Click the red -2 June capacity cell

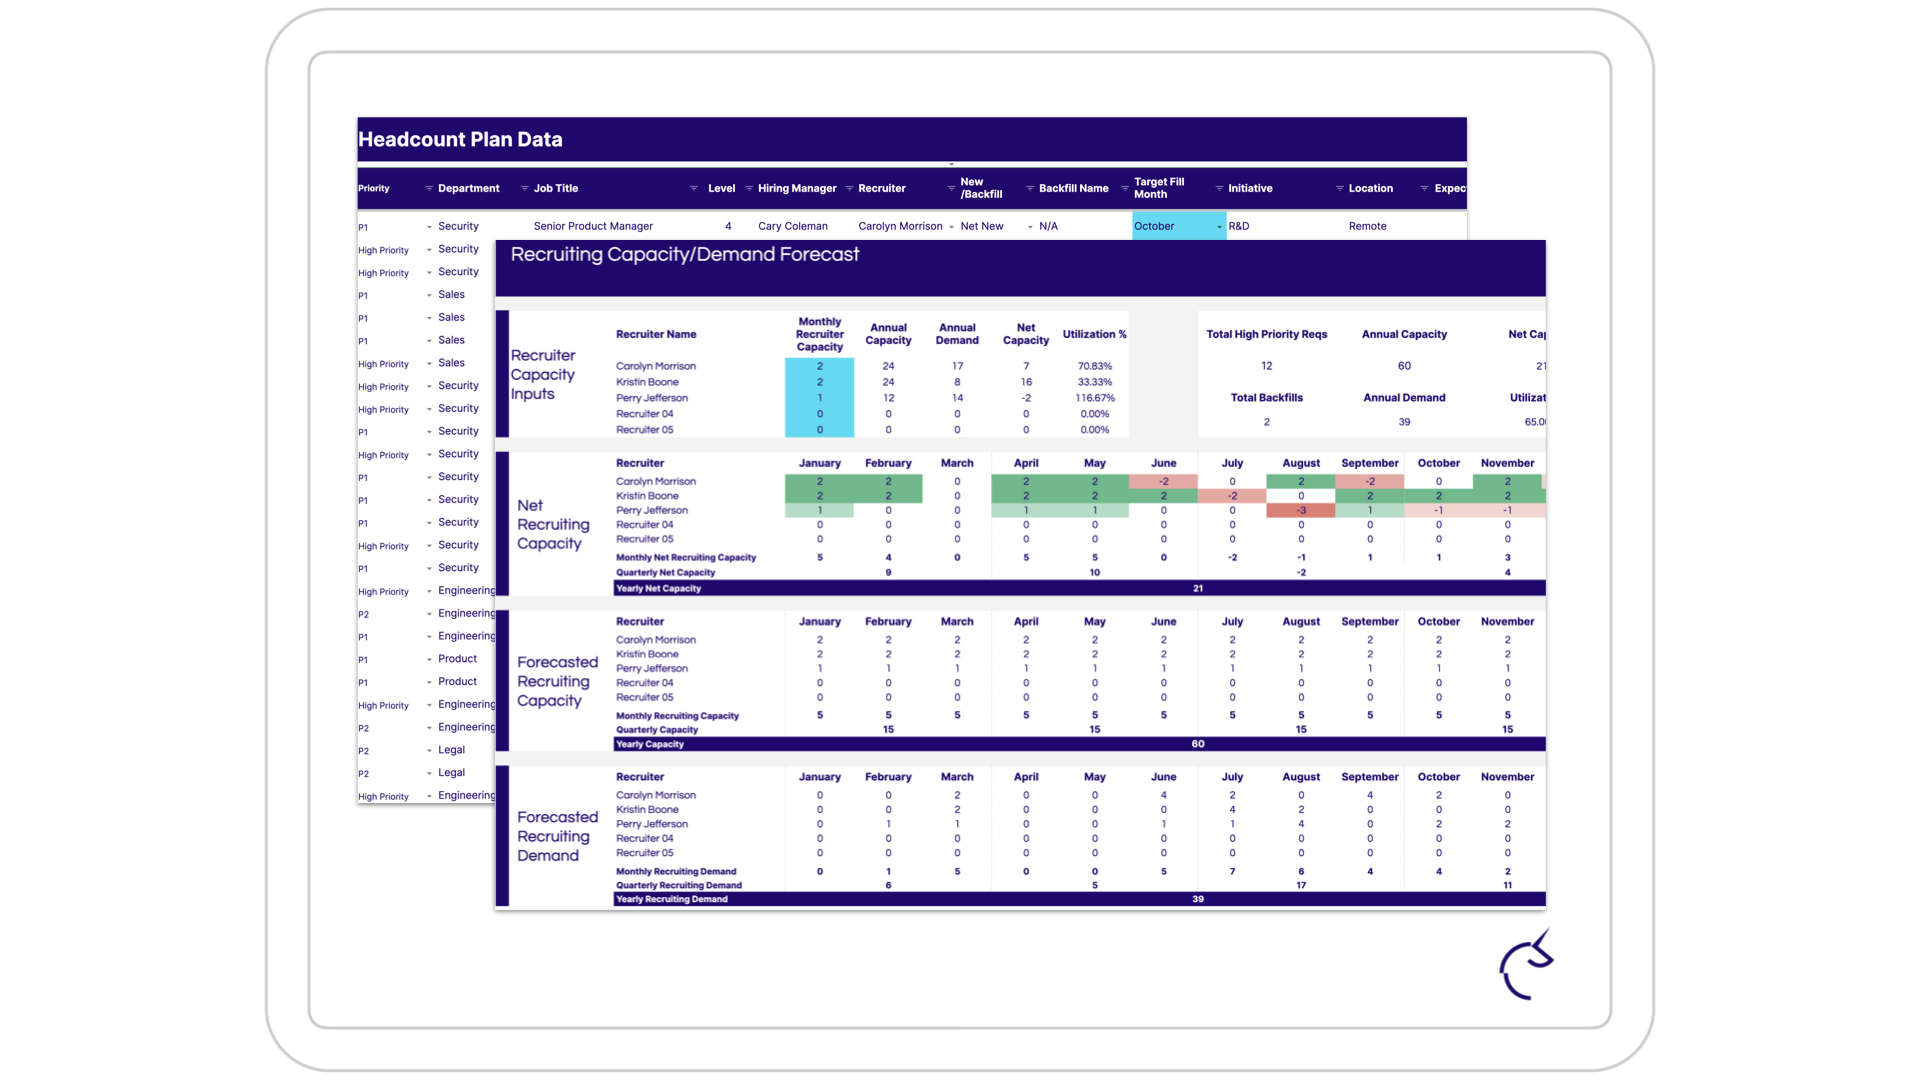click(x=1163, y=481)
